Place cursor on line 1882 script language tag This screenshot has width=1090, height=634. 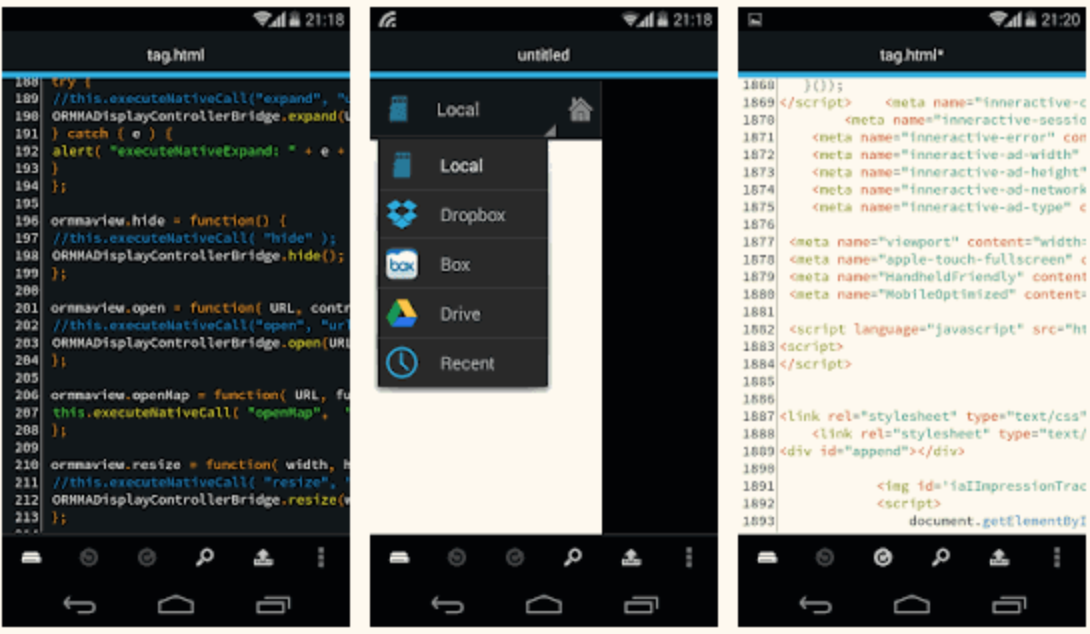(936, 330)
